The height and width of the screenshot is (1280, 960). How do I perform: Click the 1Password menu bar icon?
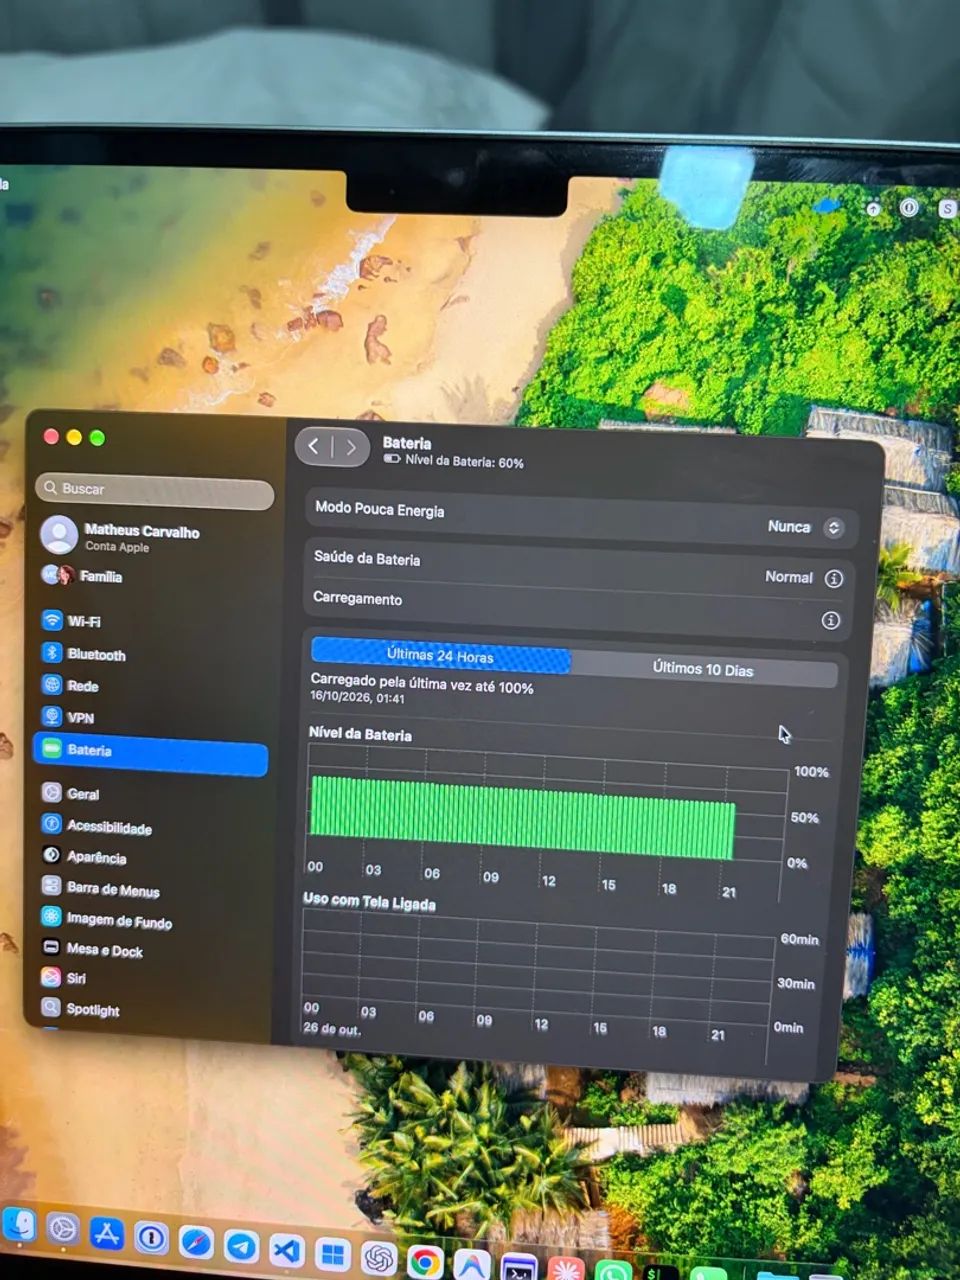pos(909,207)
